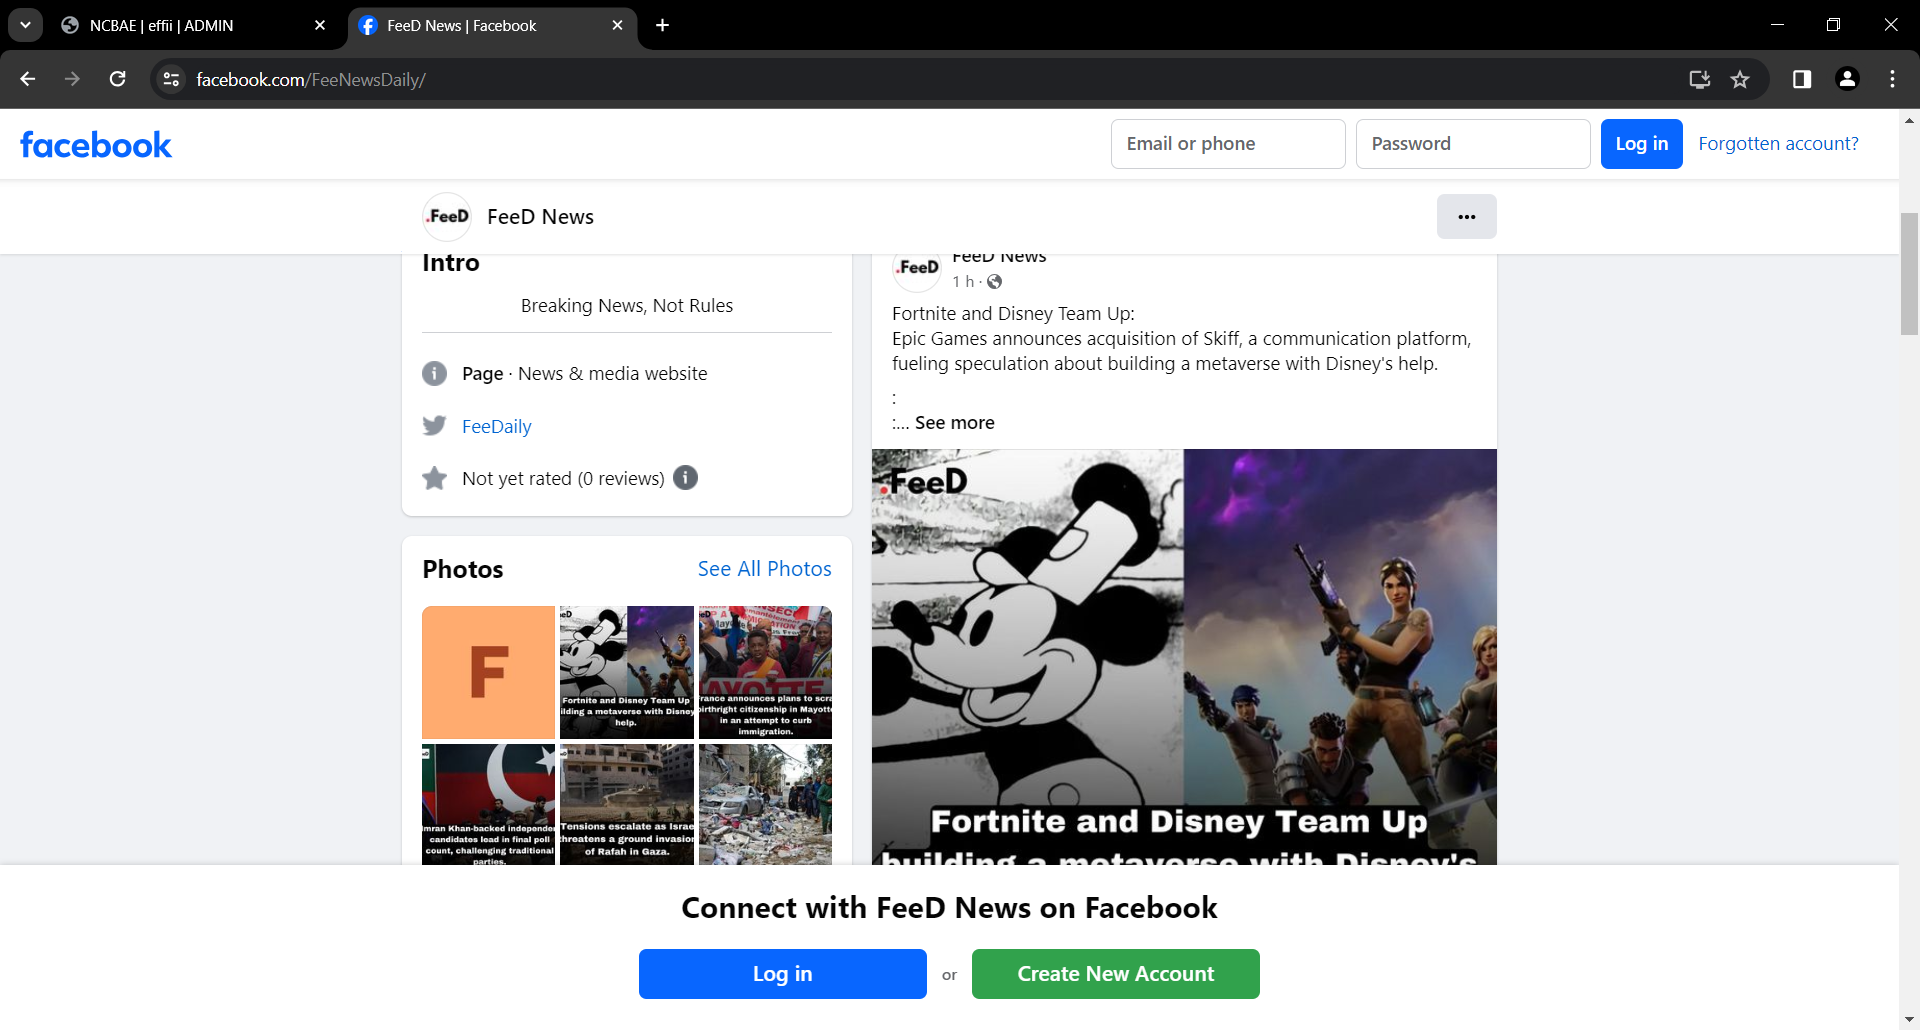Click the Email or phone field
1920x1030 pixels.
tap(1228, 144)
